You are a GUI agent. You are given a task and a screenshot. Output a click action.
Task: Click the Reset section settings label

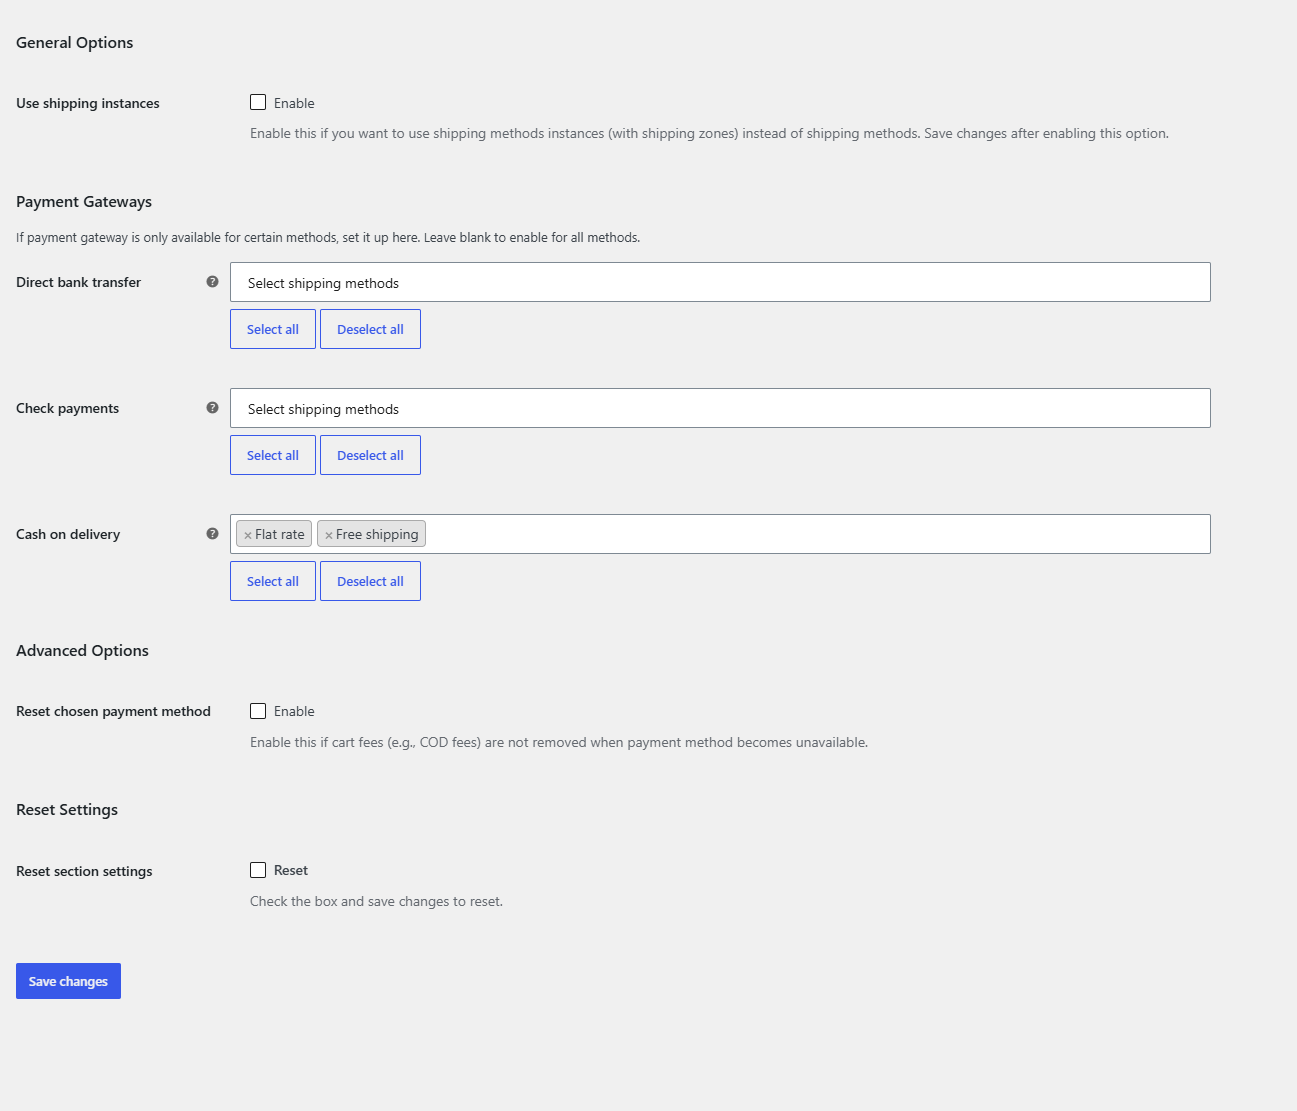tap(84, 871)
